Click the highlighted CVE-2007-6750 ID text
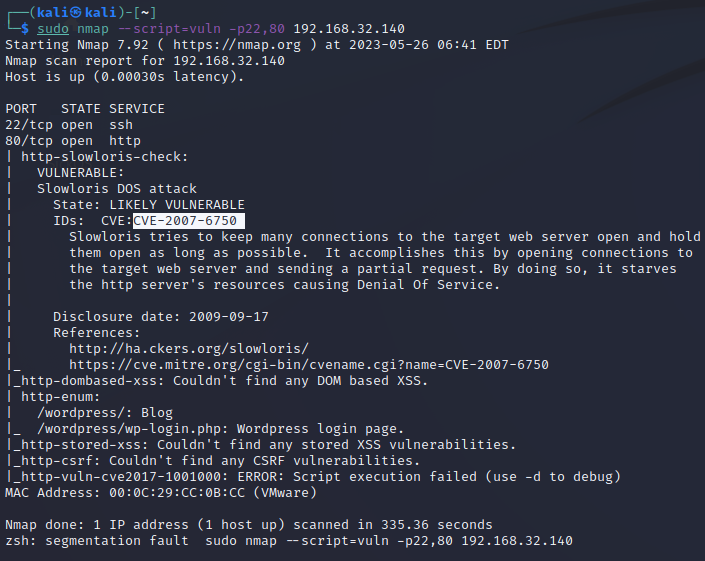705x561 pixels. [x=189, y=220]
